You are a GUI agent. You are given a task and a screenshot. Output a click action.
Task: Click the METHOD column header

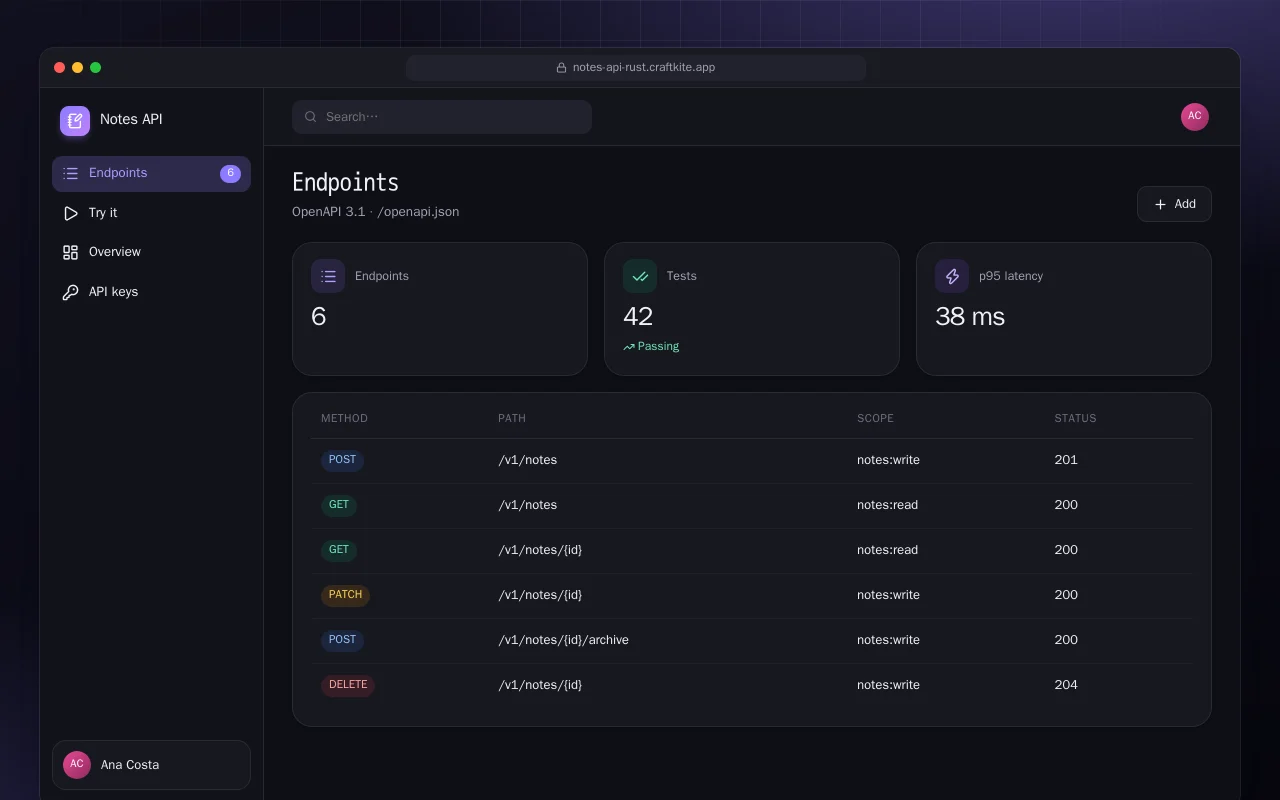click(x=344, y=418)
